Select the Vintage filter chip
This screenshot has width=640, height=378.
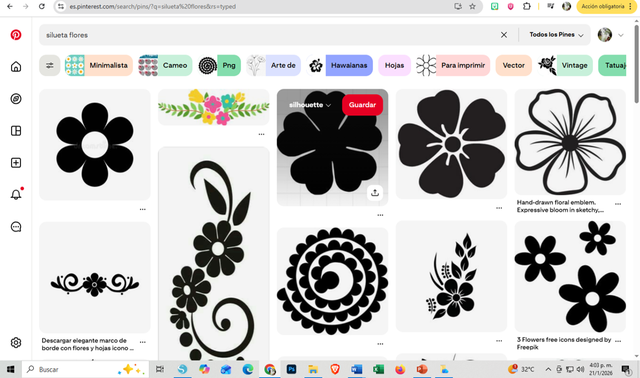point(565,65)
